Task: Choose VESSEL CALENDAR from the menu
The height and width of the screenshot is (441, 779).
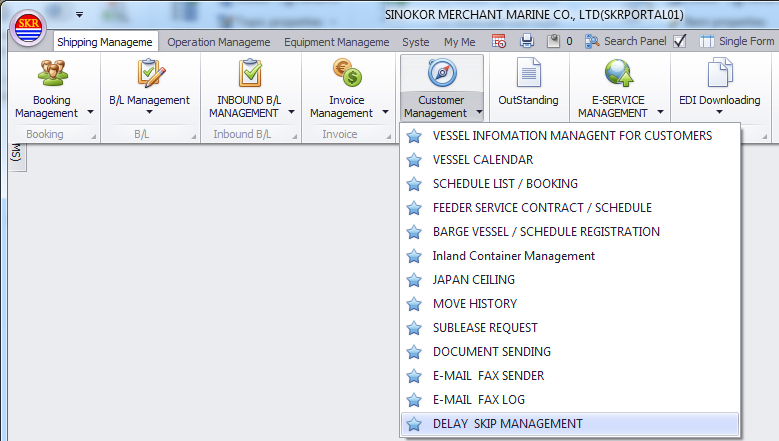Action: coord(482,160)
